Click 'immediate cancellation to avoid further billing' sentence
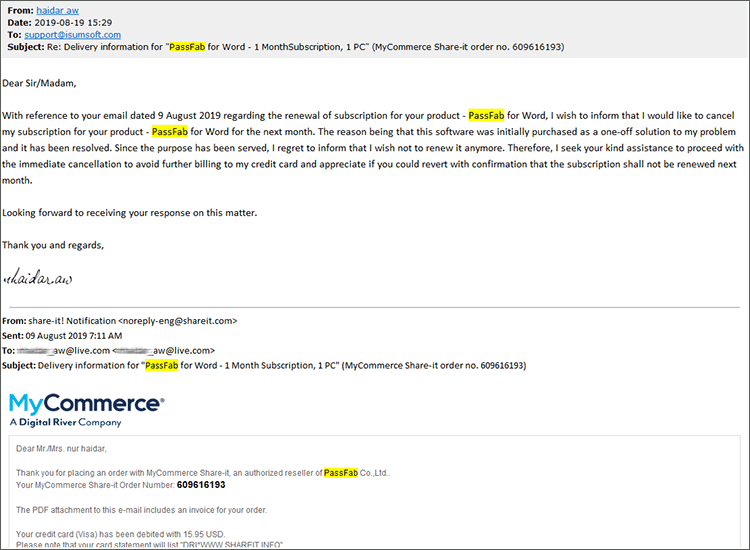 (x=369, y=164)
